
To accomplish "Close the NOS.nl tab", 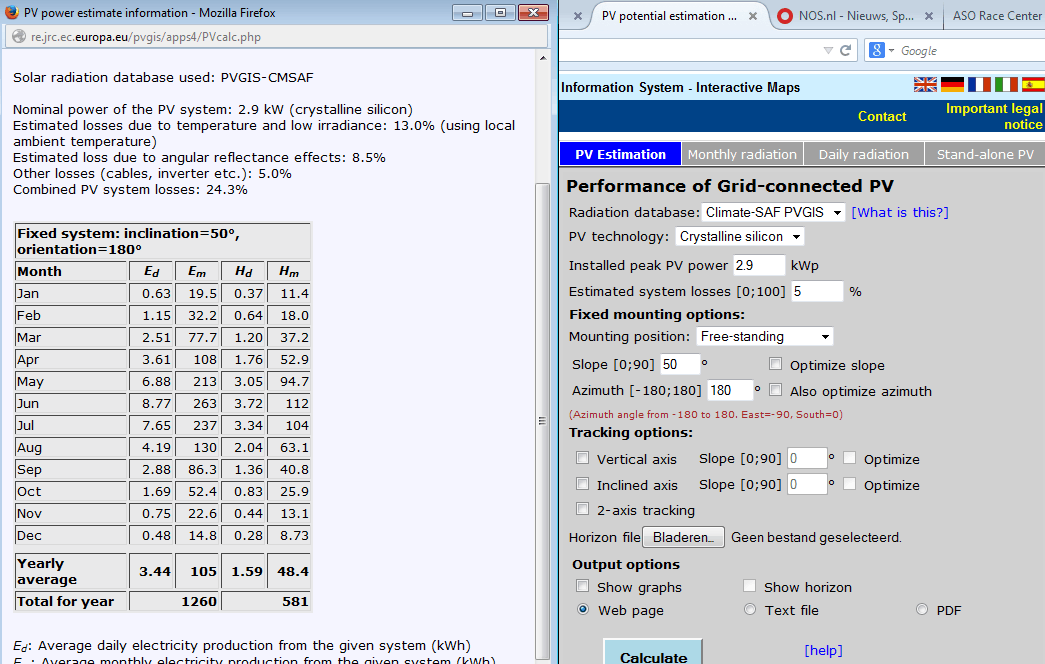I will tap(928, 16).
